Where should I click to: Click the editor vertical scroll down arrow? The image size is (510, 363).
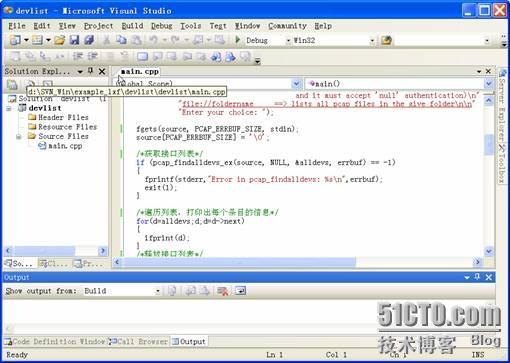pyautogui.click(x=488, y=251)
